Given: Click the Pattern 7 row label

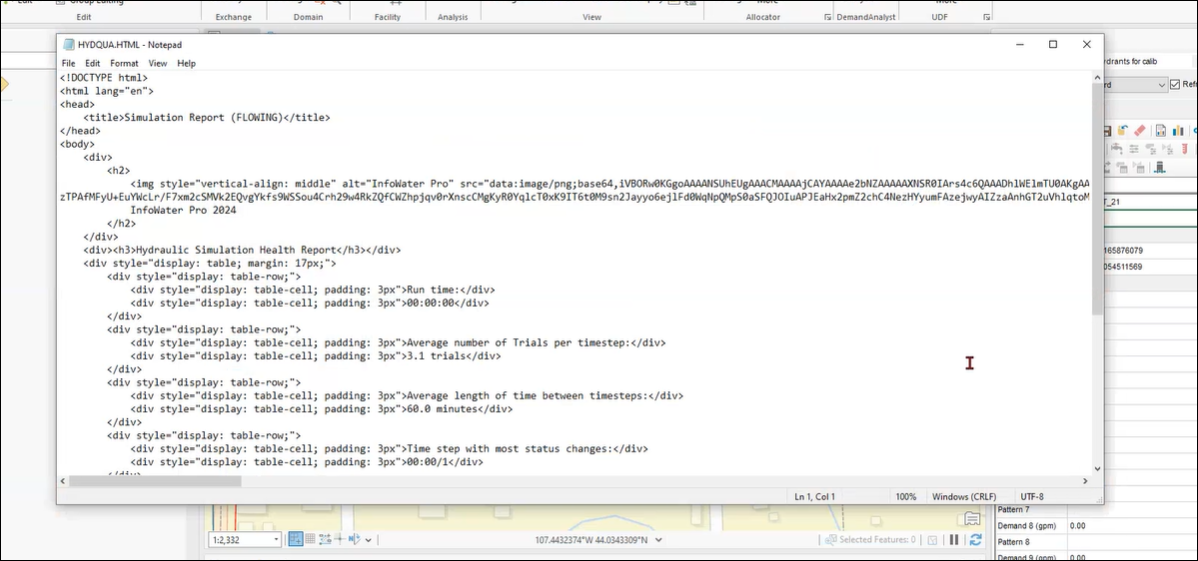Looking at the screenshot, I should pyautogui.click(x=1013, y=510).
